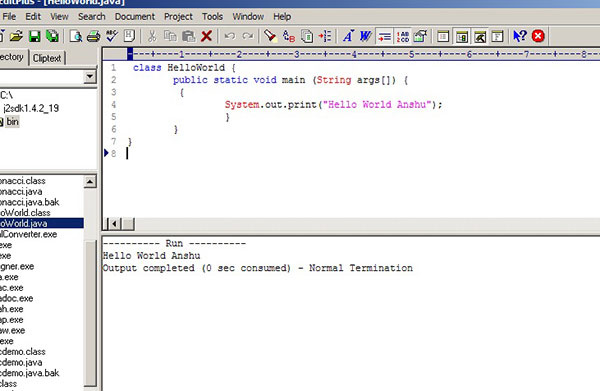Expand the drive selection dropdown
Screen dimensions: 600x391
coord(90,77)
